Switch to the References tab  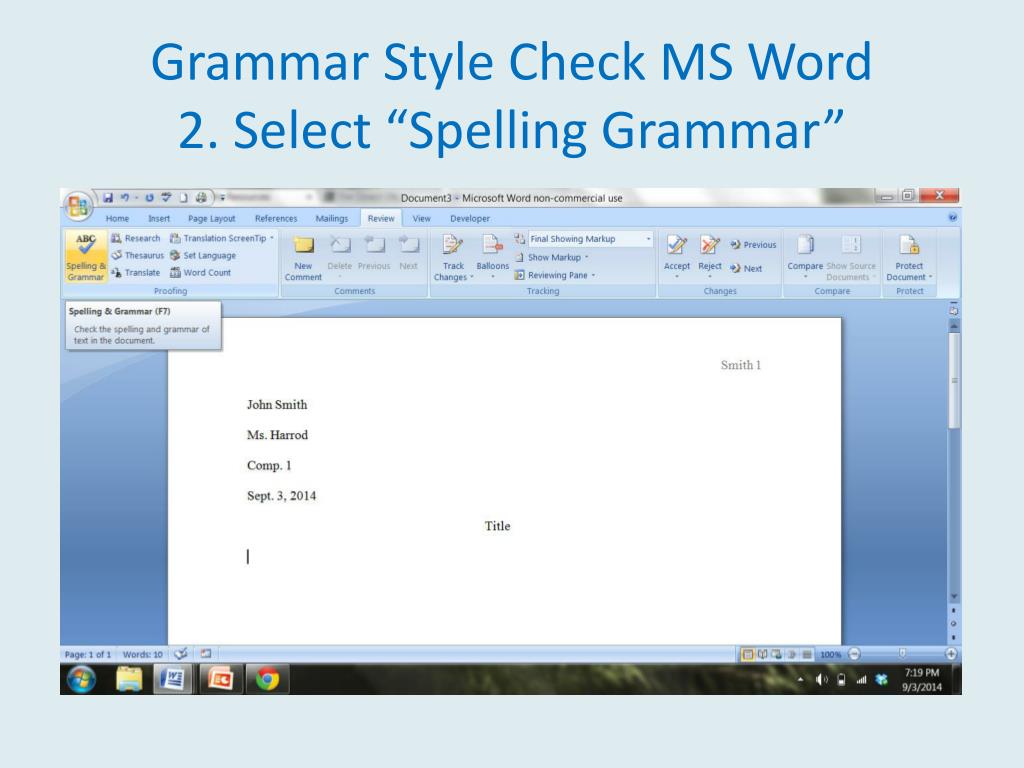click(276, 219)
